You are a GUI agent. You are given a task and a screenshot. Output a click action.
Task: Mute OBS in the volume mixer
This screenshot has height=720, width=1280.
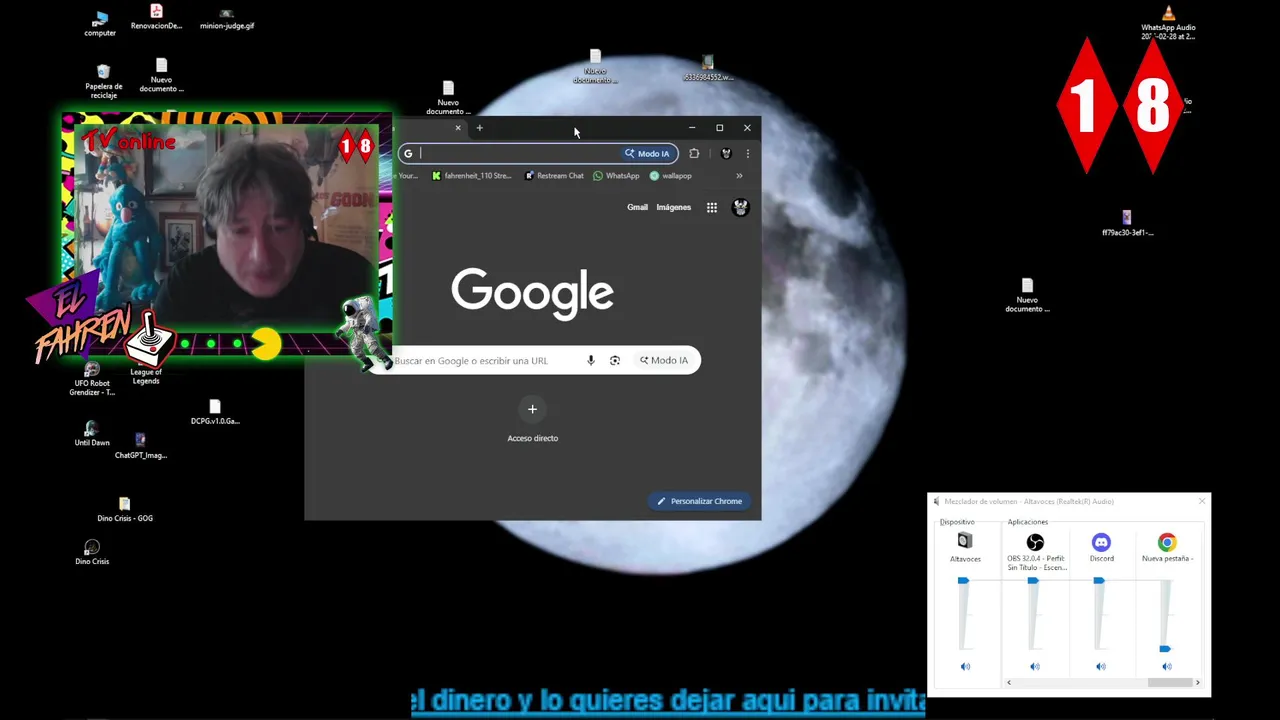point(1035,666)
